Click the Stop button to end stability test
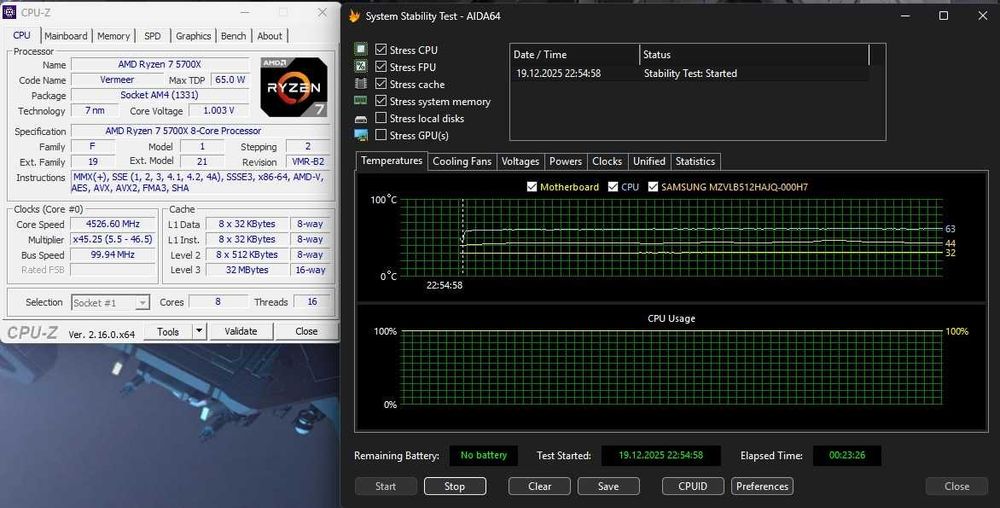 point(455,486)
